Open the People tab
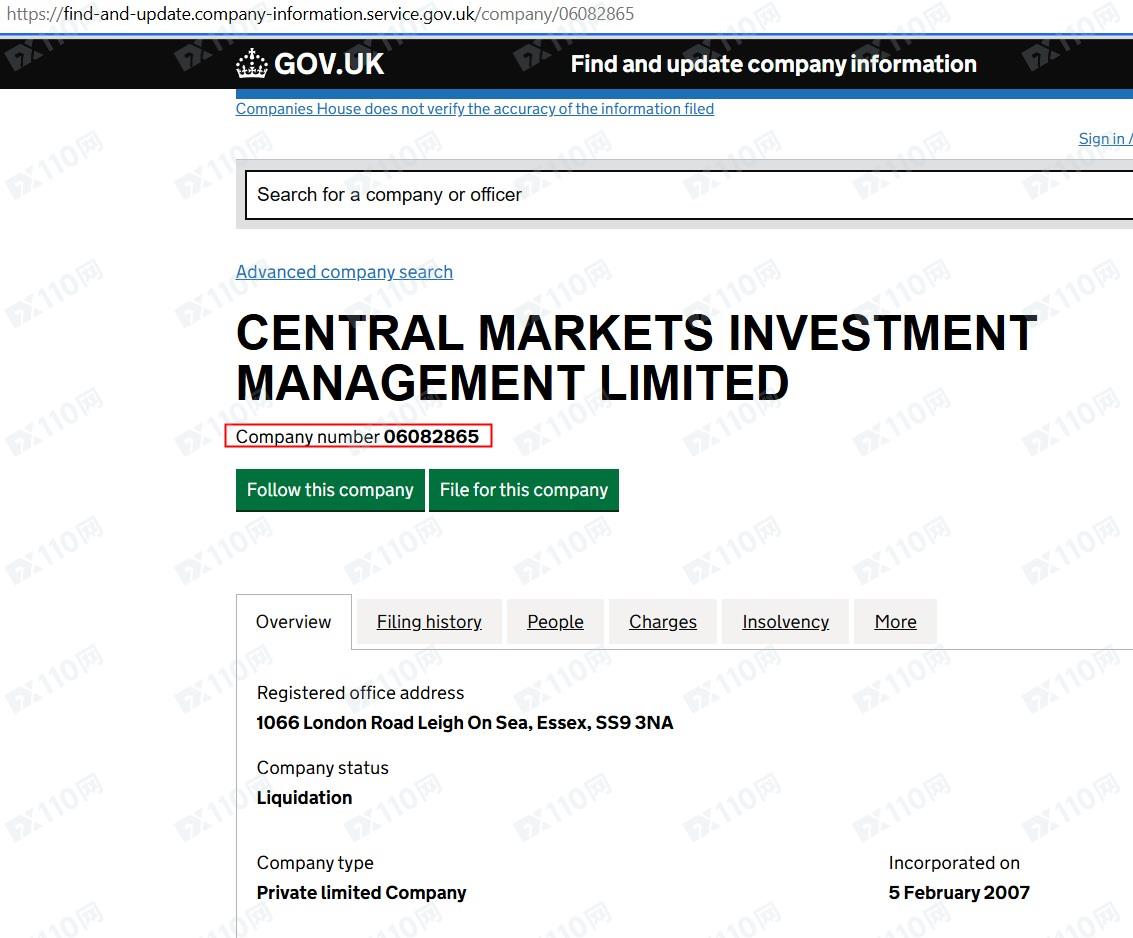 (x=555, y=621)
